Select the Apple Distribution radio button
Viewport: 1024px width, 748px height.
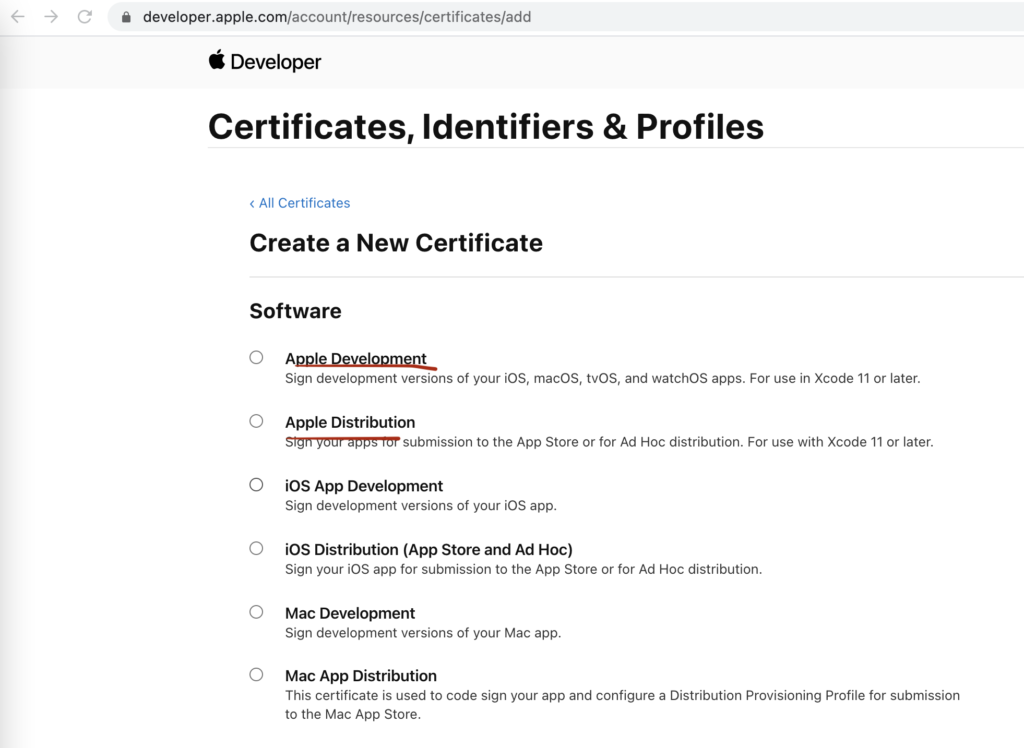[256, 421]
